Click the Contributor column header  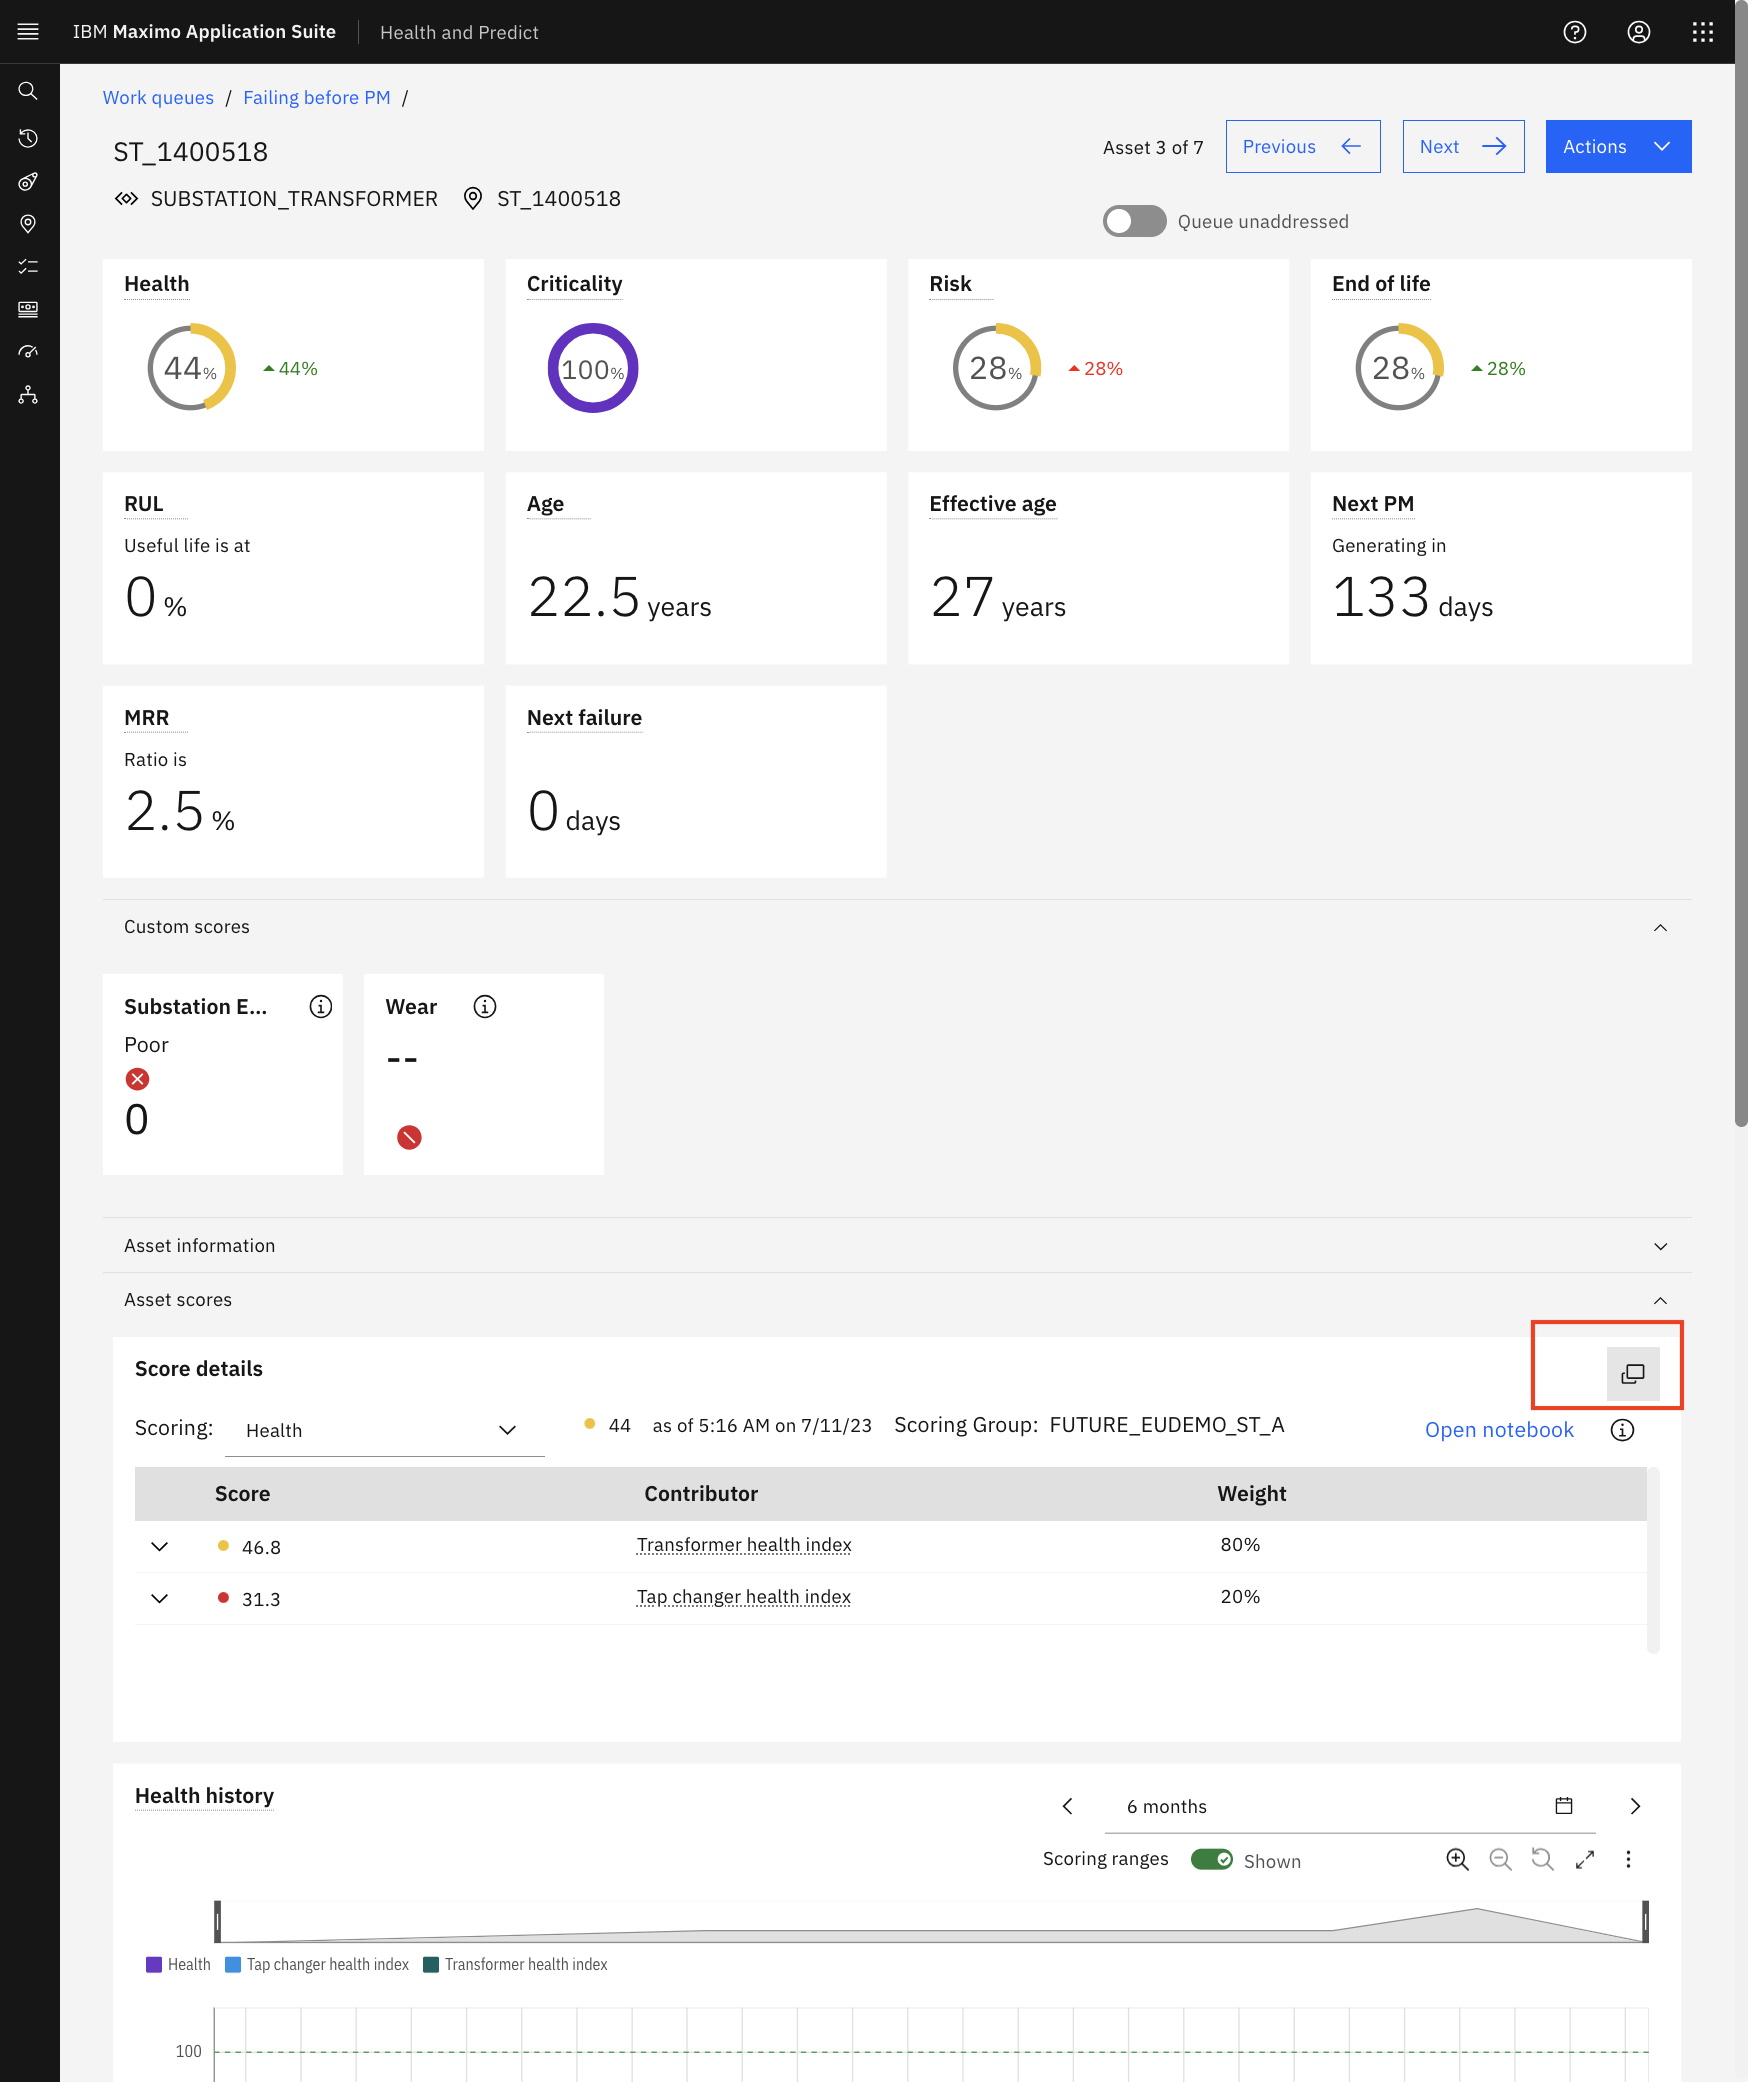point(701,1494)
